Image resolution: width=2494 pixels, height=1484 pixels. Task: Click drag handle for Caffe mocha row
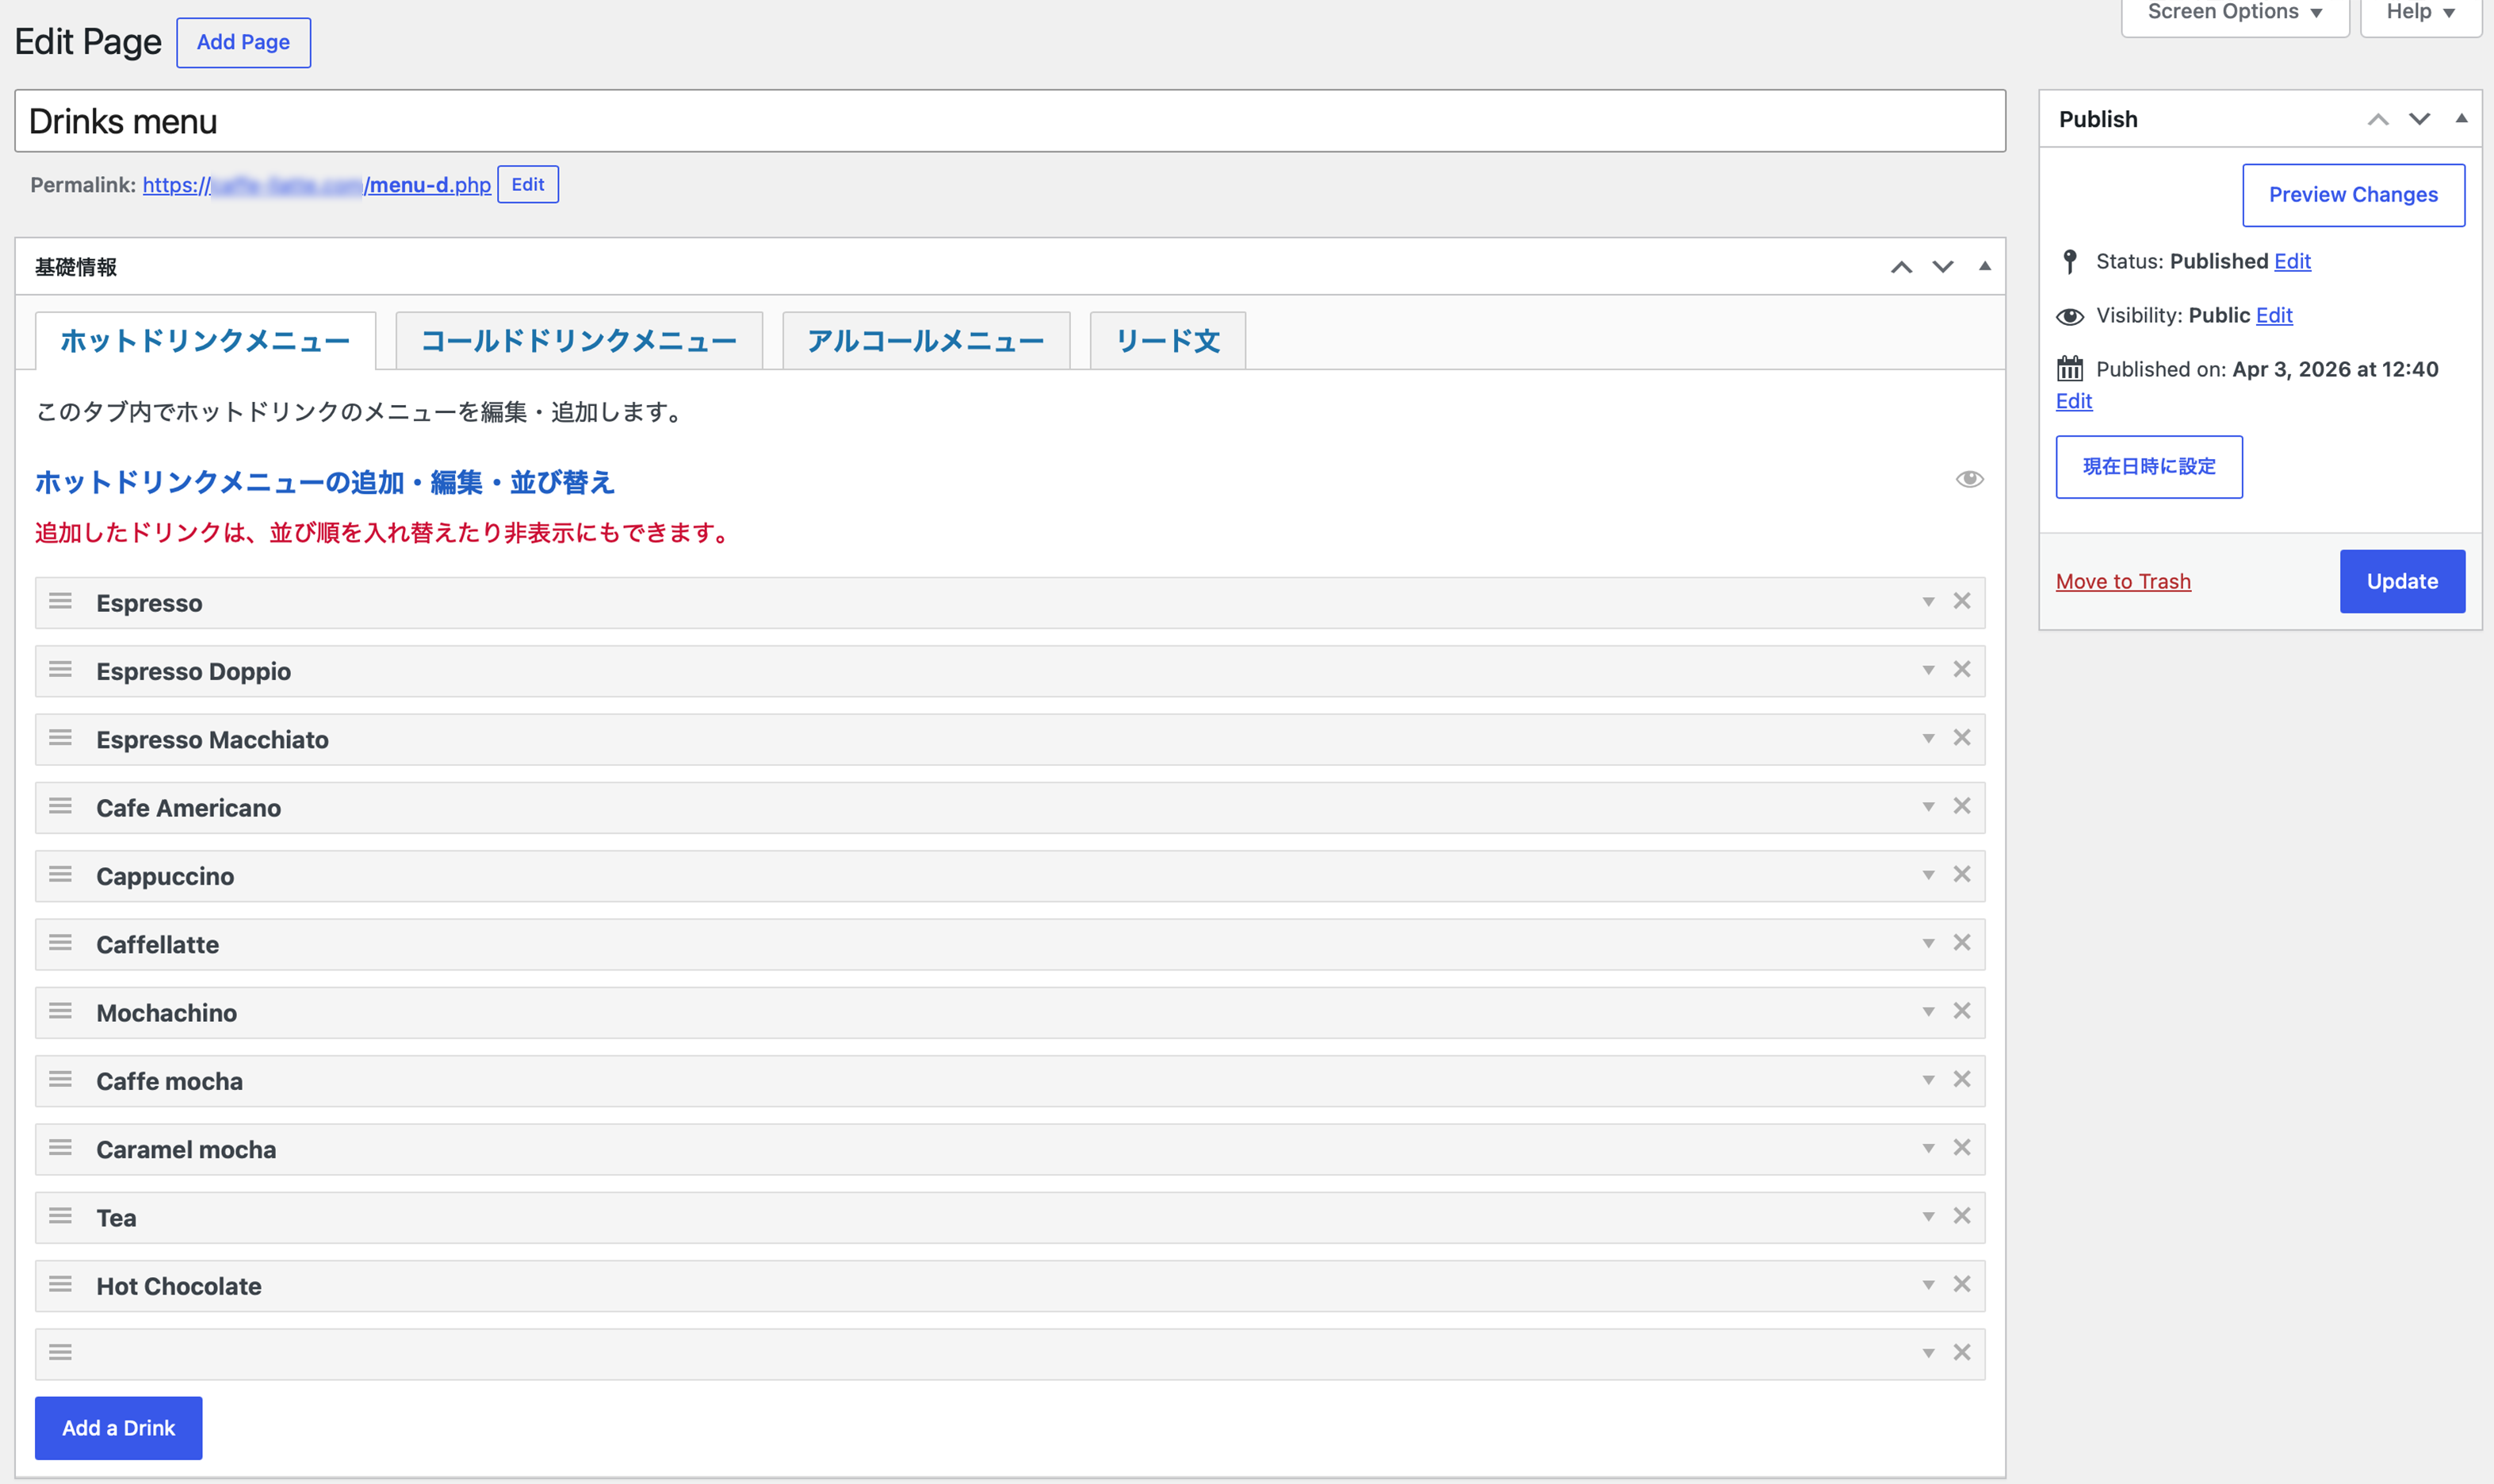[x=60, y=1080]
